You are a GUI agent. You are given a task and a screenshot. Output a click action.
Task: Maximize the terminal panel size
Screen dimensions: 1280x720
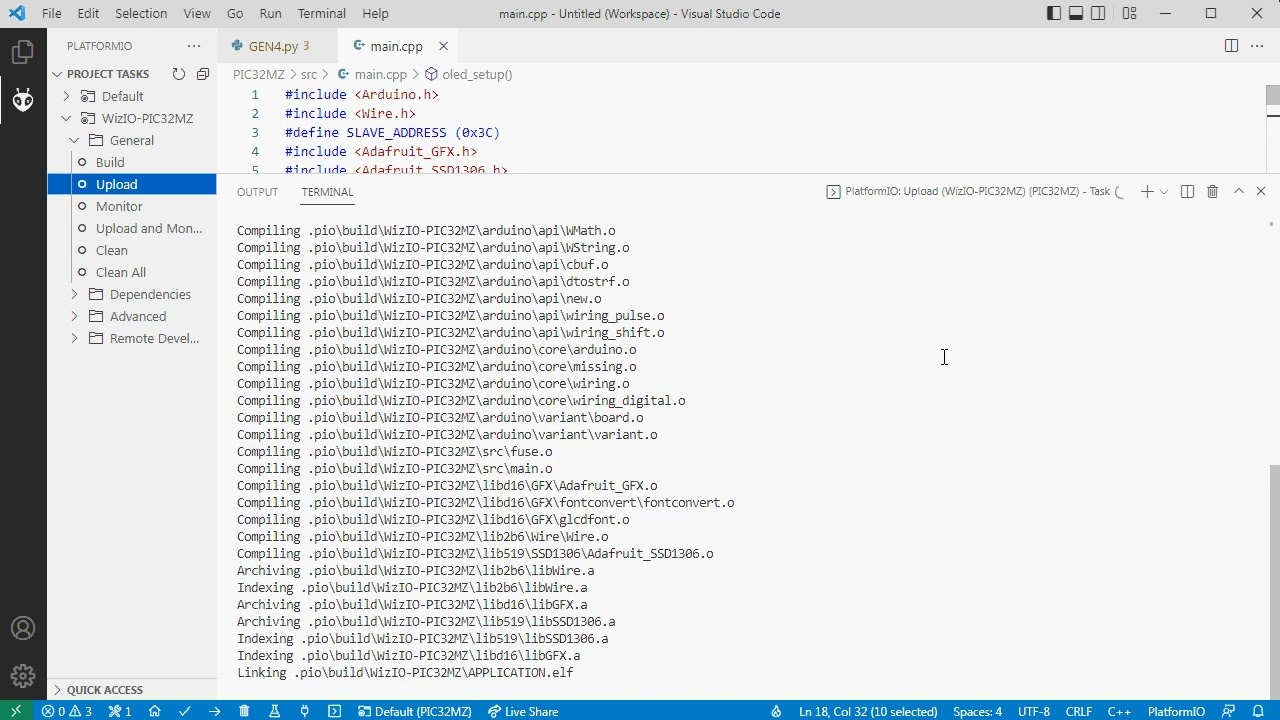click(1238, 191)
